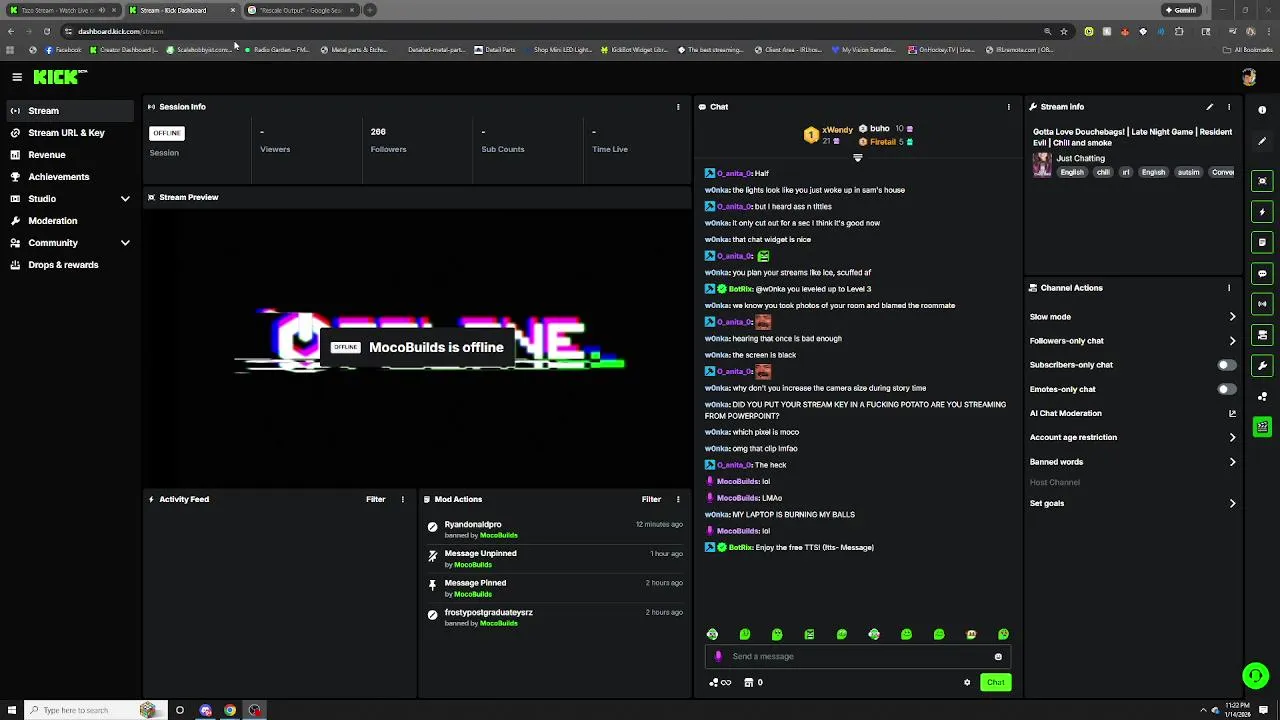Toggle Emotes-only chat switch
The width and height of the screenshot is (1280, 720).
[1226, 389]
